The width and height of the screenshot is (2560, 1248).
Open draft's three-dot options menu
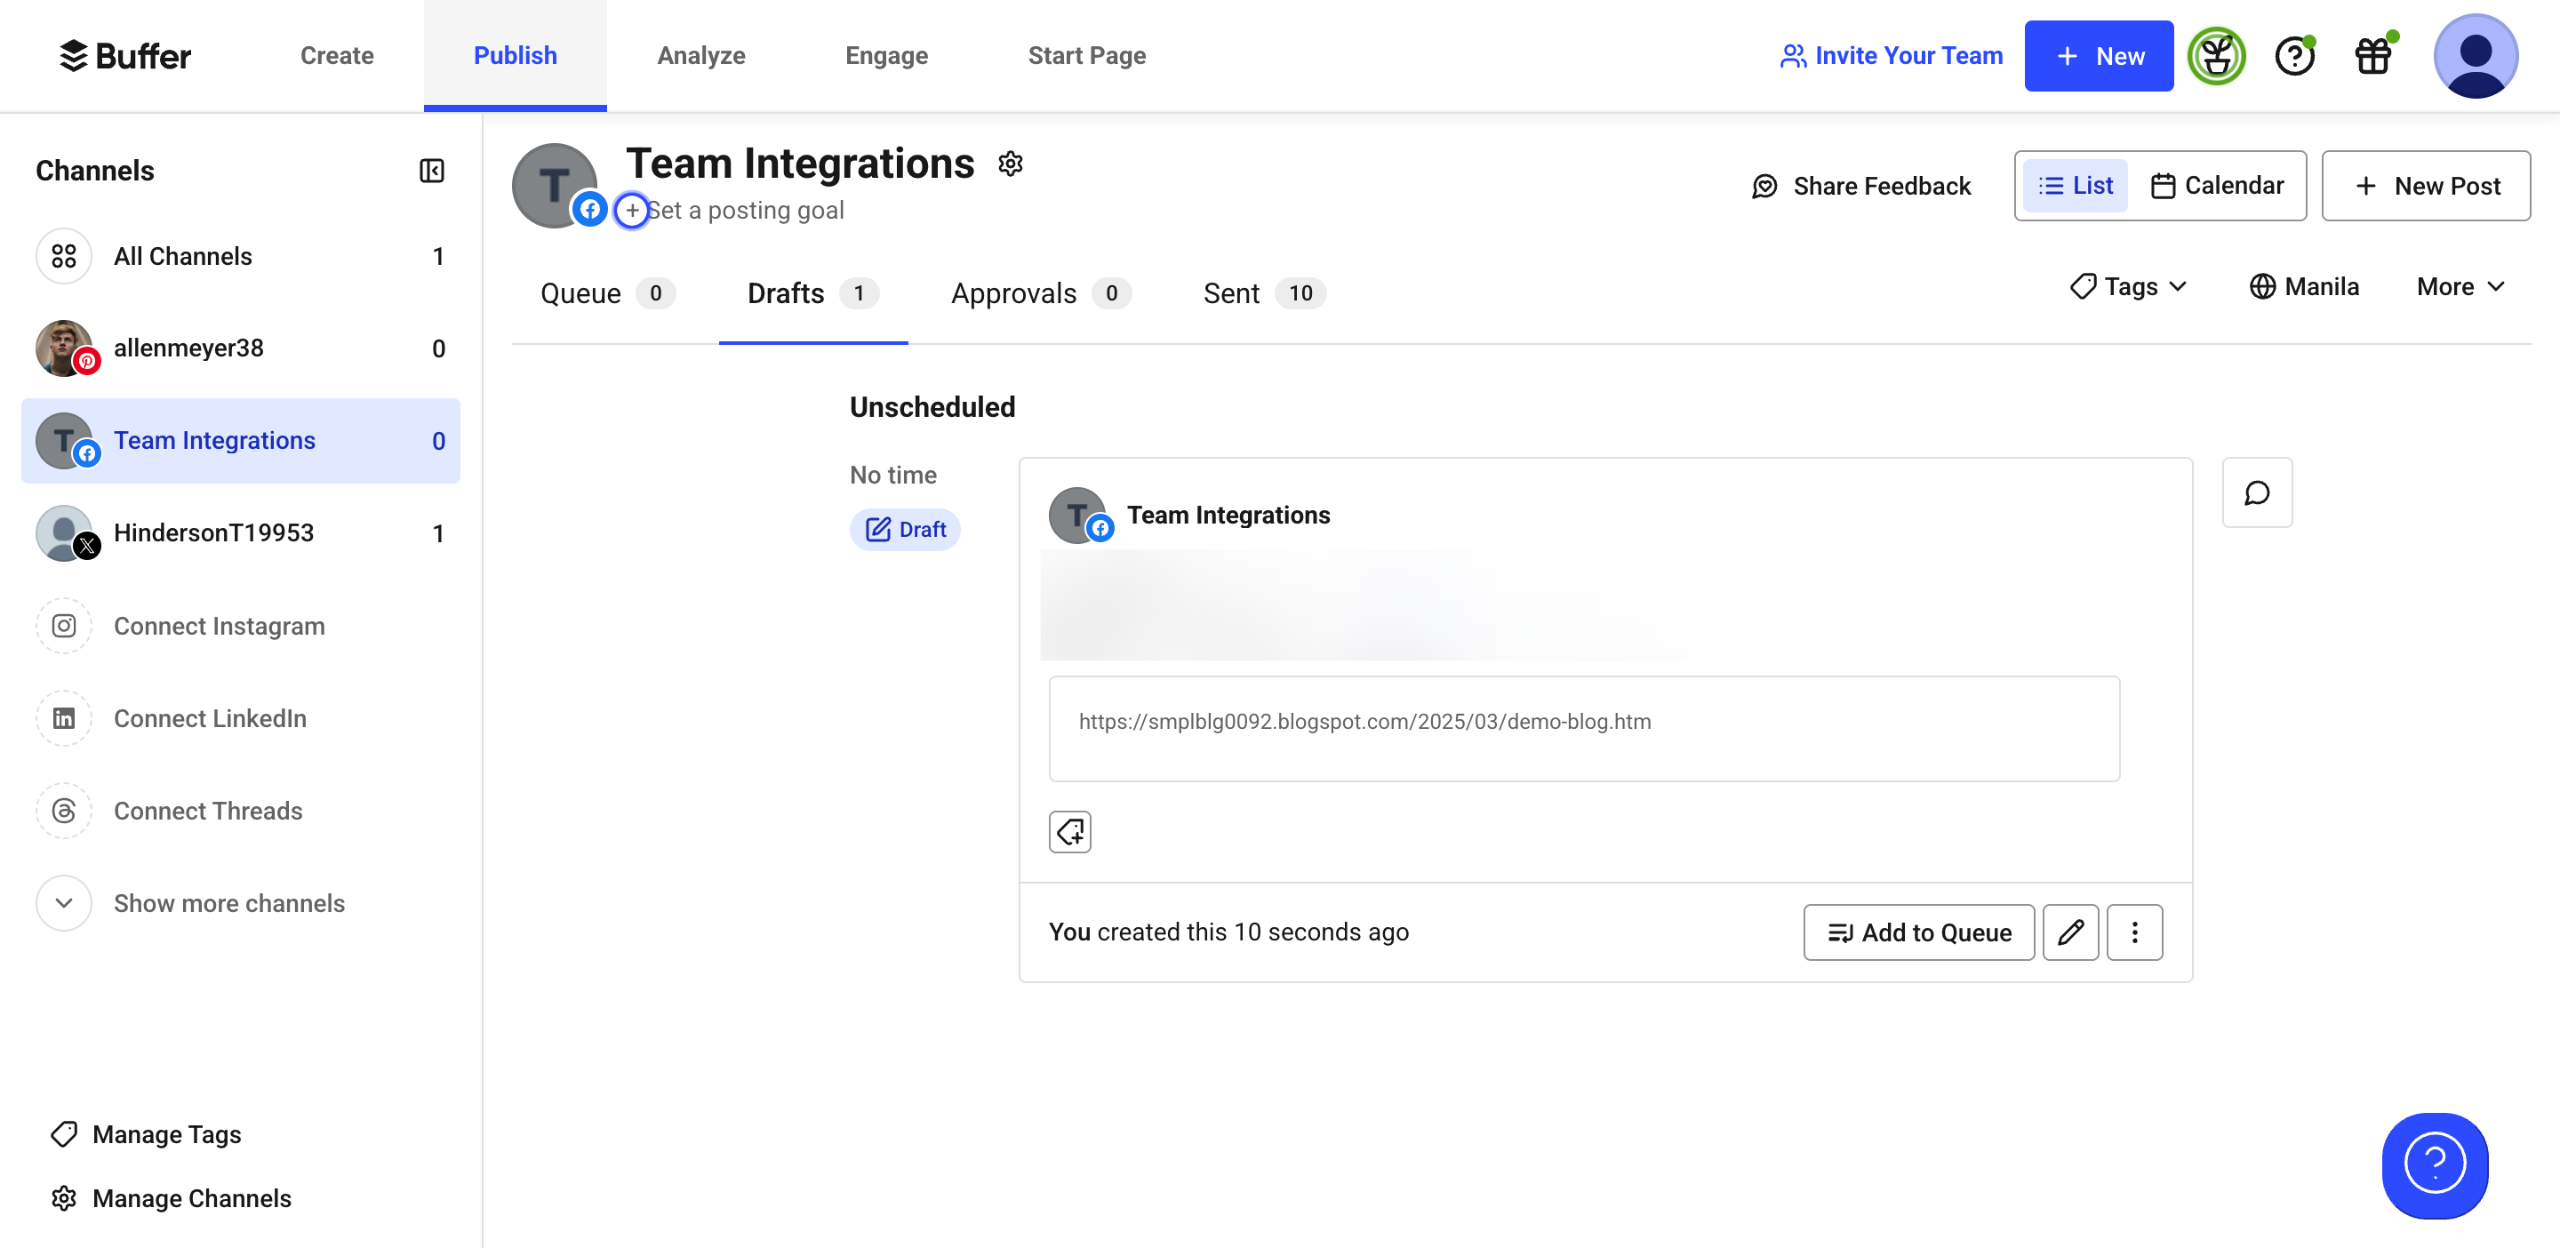coord(2134,932)
